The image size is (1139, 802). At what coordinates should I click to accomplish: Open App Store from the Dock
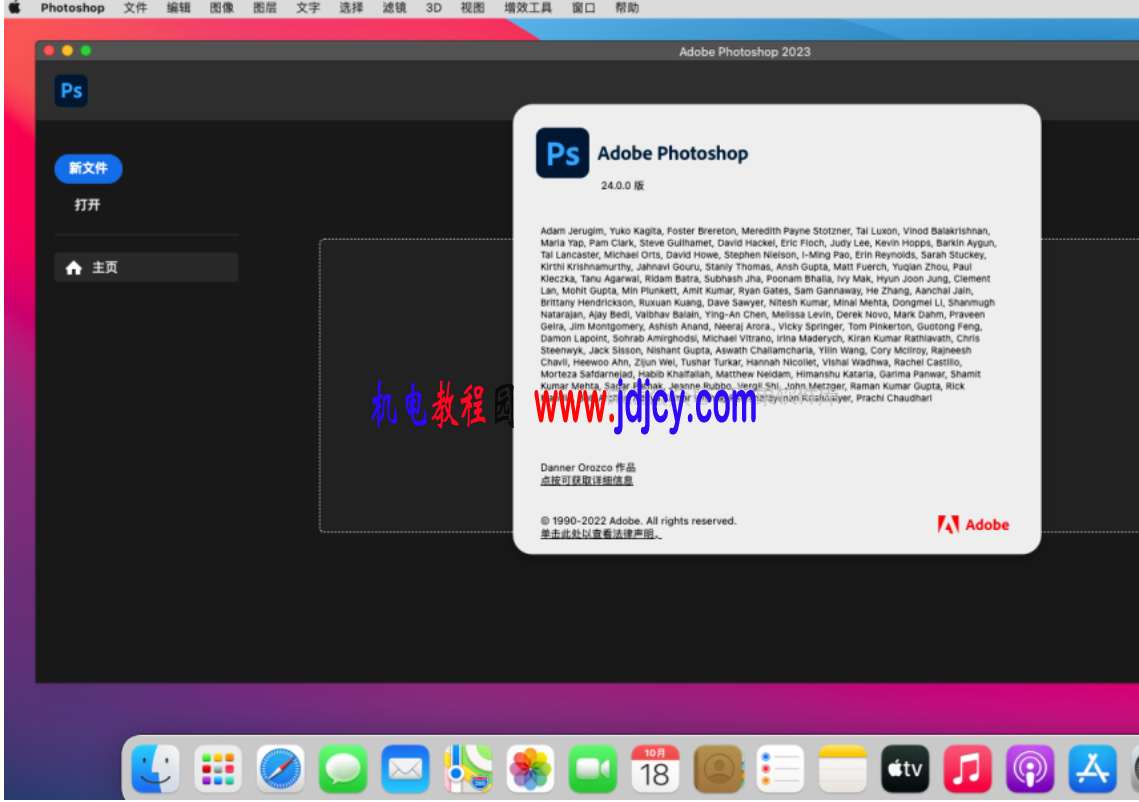[x=1093, y=769]
